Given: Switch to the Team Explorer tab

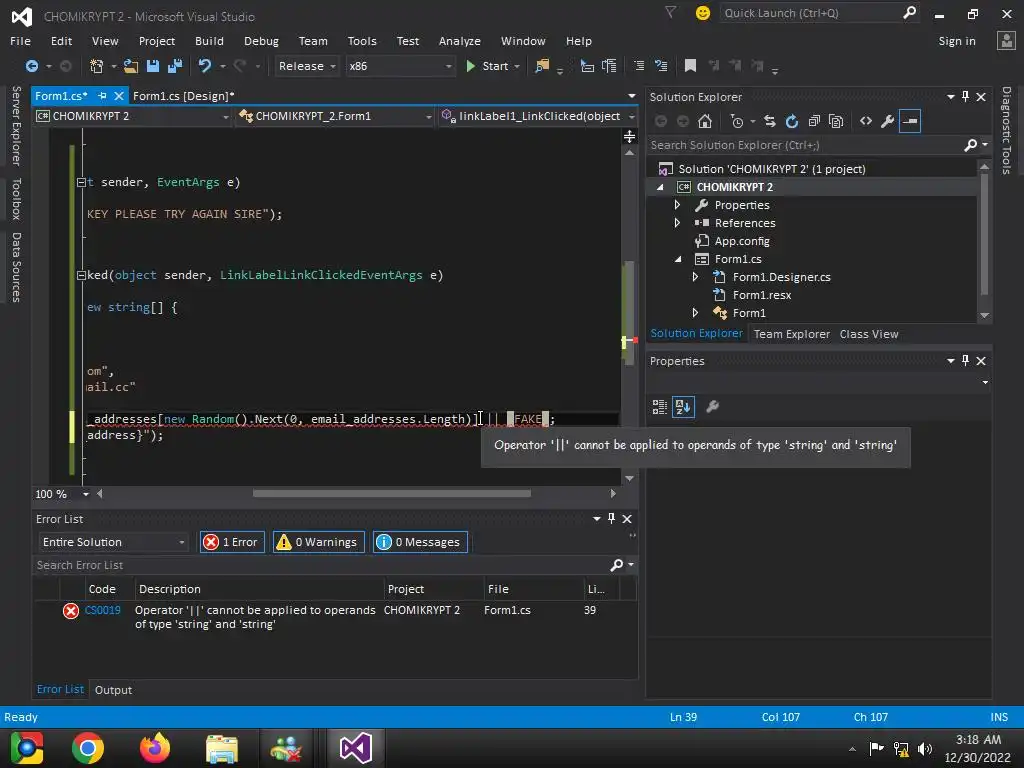Looking at the screenshot, I should 792,334.
